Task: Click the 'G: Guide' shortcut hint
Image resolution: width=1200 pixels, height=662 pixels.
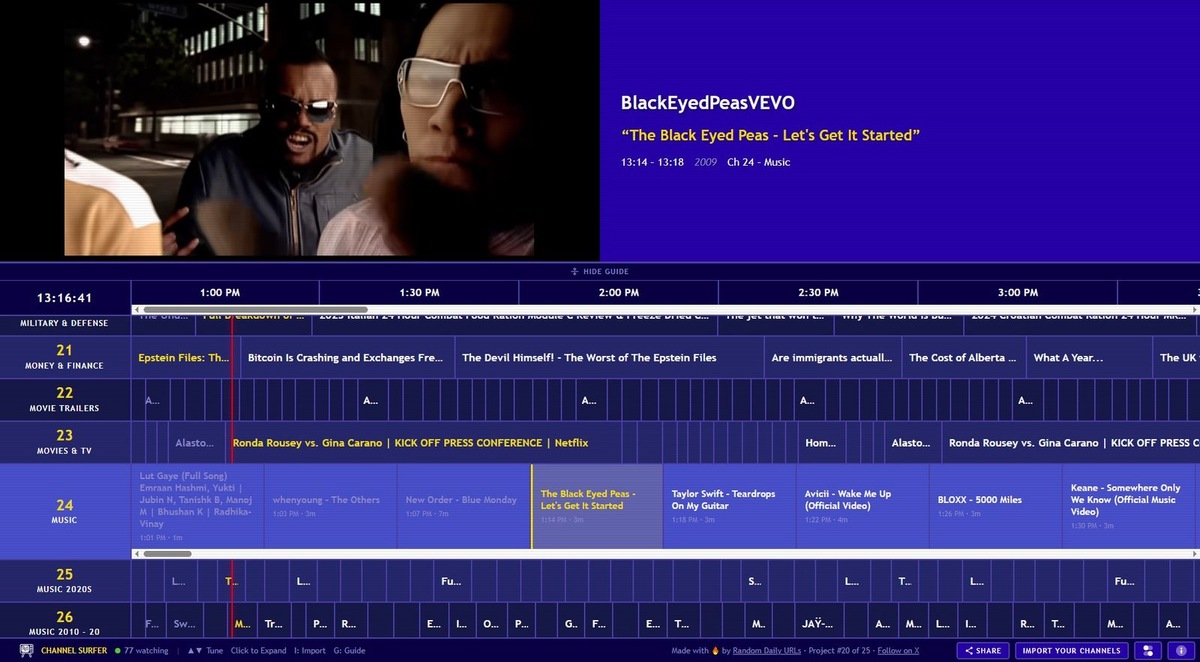Action: coord(349,651)
